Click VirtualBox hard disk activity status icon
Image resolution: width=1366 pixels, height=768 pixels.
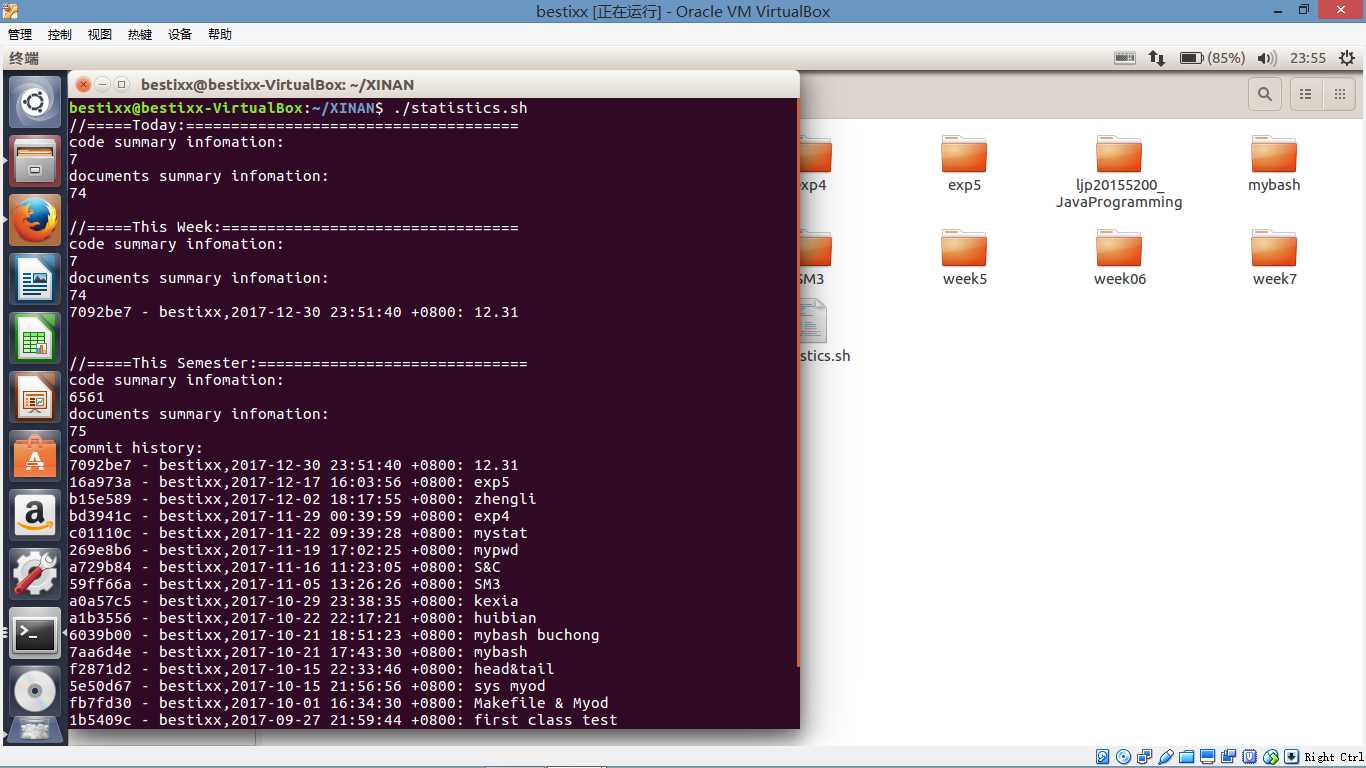pos(1103,757)
